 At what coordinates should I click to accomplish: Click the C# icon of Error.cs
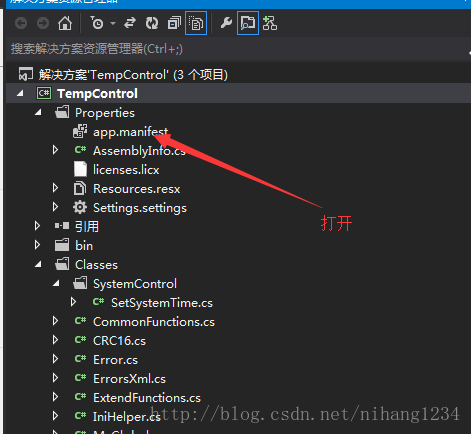pos(80,359)
